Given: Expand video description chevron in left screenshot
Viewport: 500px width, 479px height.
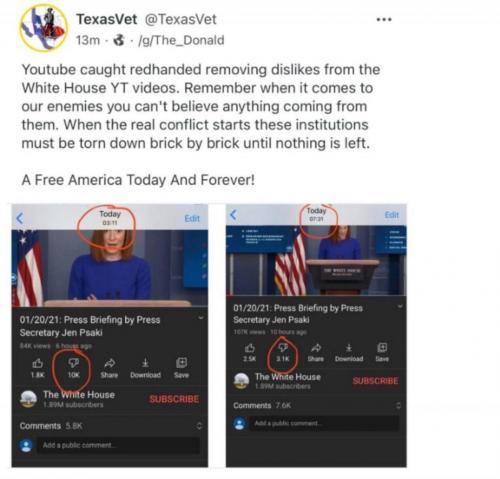Looking at the screenshot, I should pos(201,318).
